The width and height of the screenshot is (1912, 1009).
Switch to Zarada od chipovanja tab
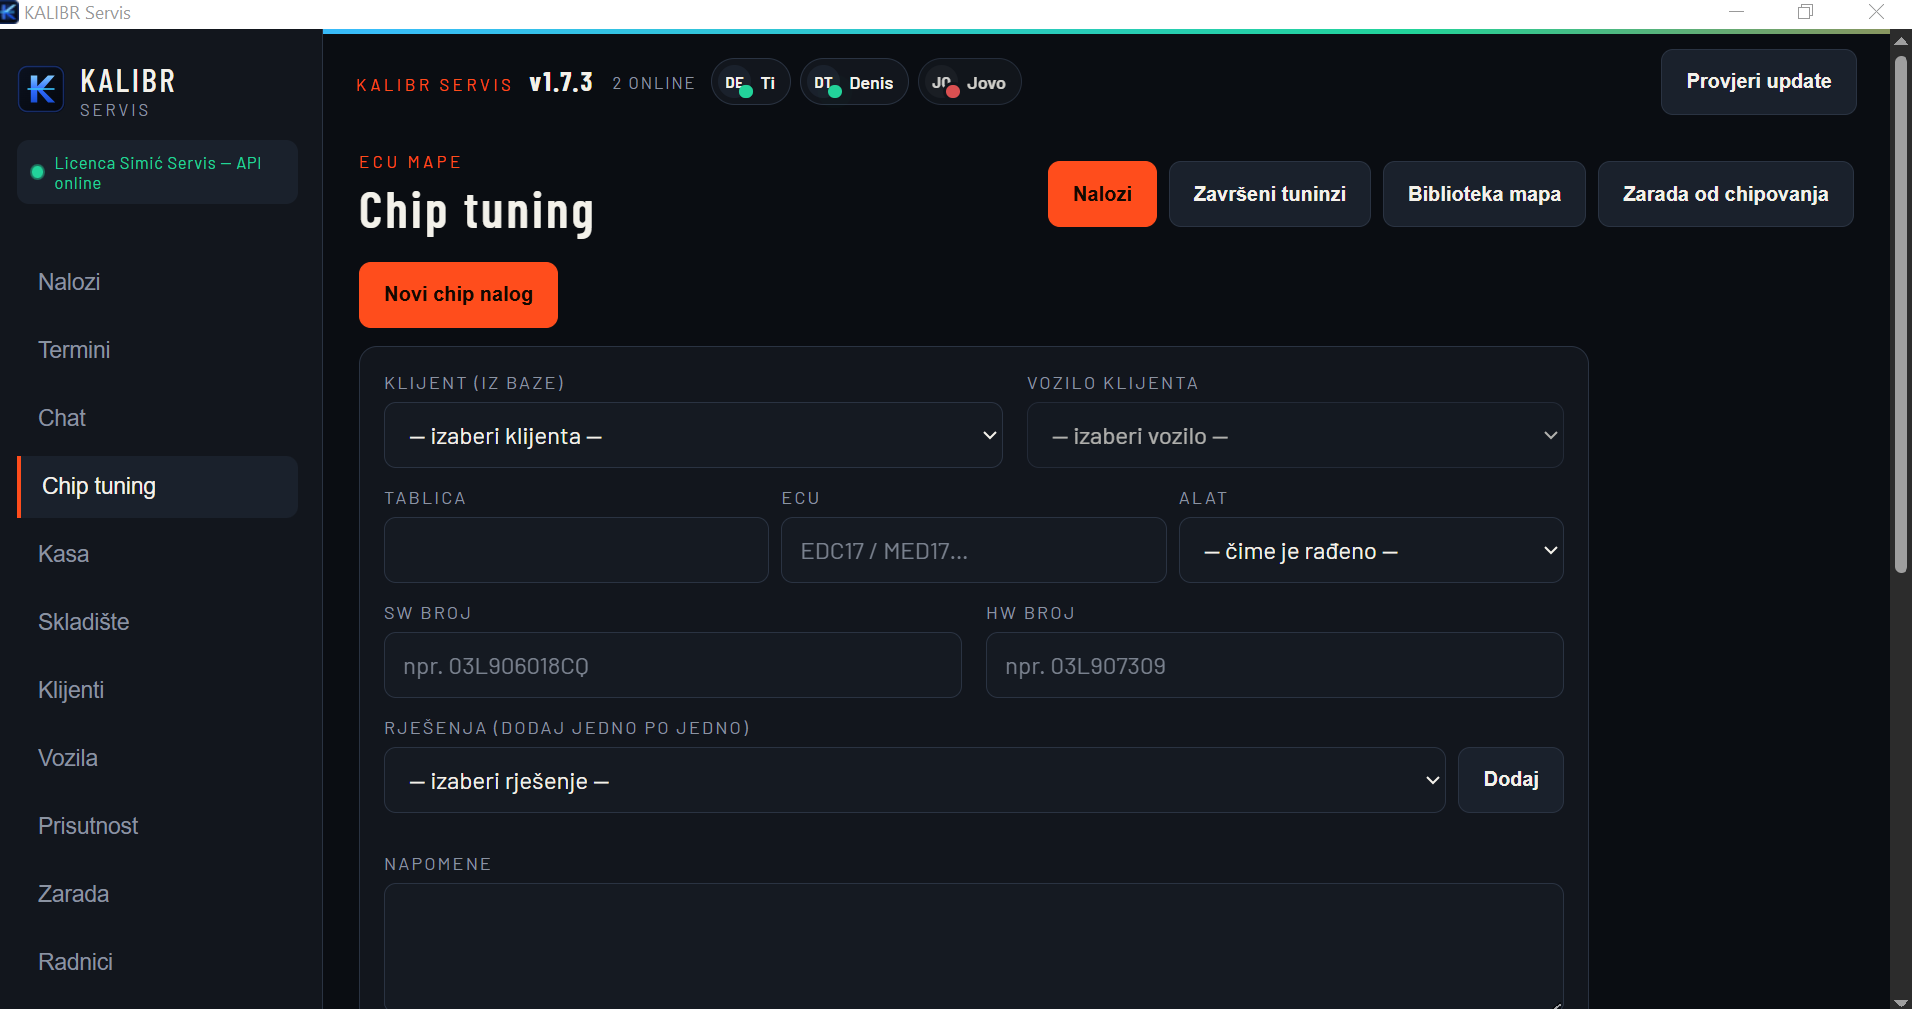click(x=1725, y=194)
